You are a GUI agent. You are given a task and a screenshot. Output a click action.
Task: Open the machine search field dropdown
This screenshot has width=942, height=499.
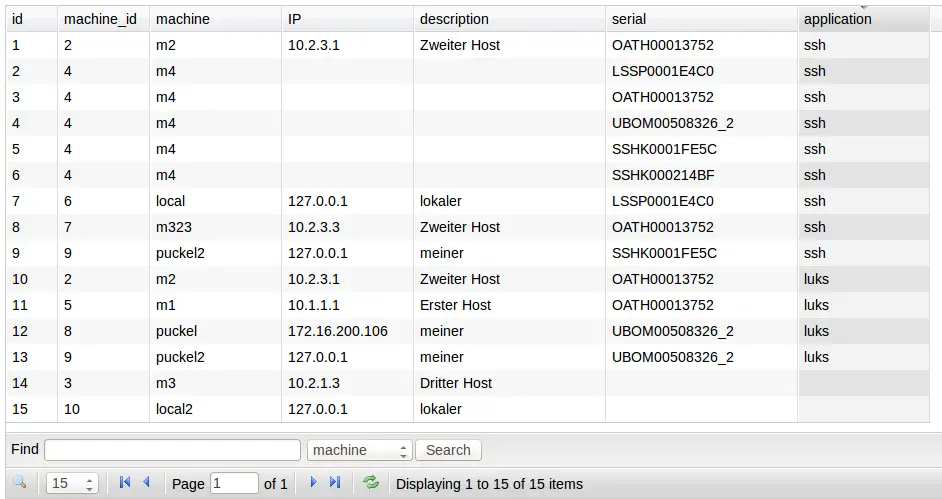click(x=359, y=450)
